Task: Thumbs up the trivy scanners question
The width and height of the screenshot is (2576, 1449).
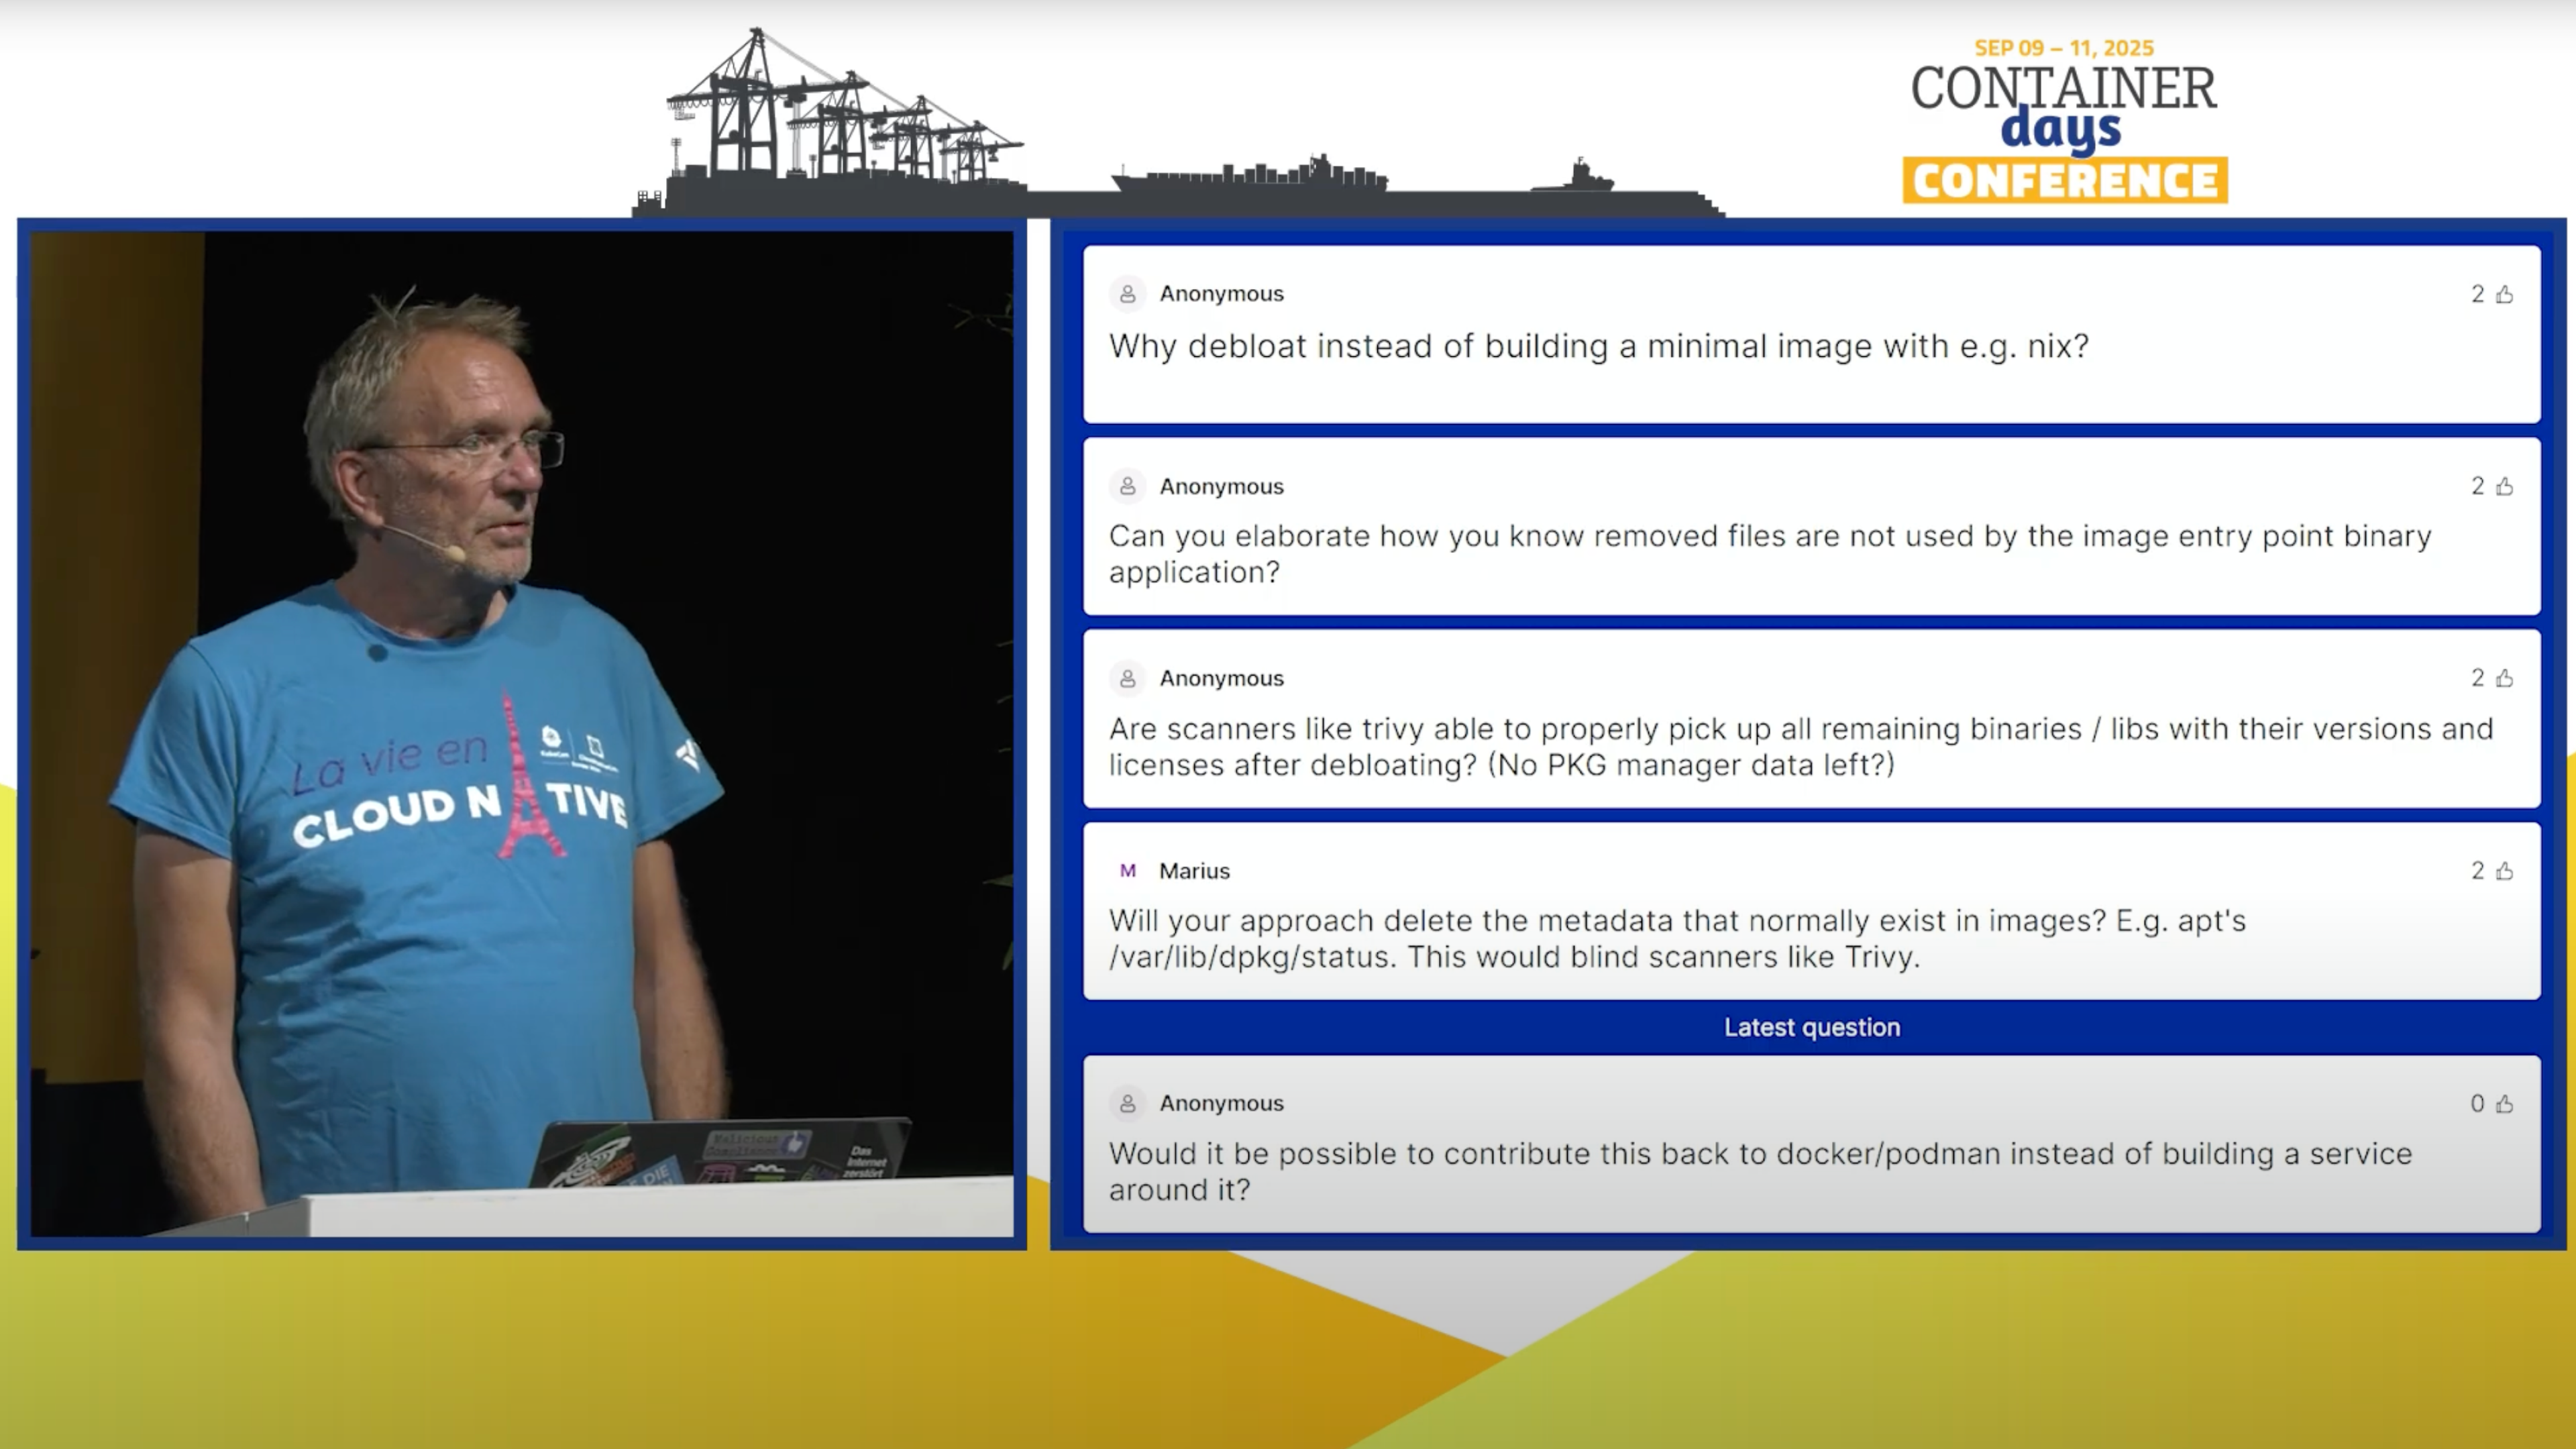Action: [x=2504, y=678]
